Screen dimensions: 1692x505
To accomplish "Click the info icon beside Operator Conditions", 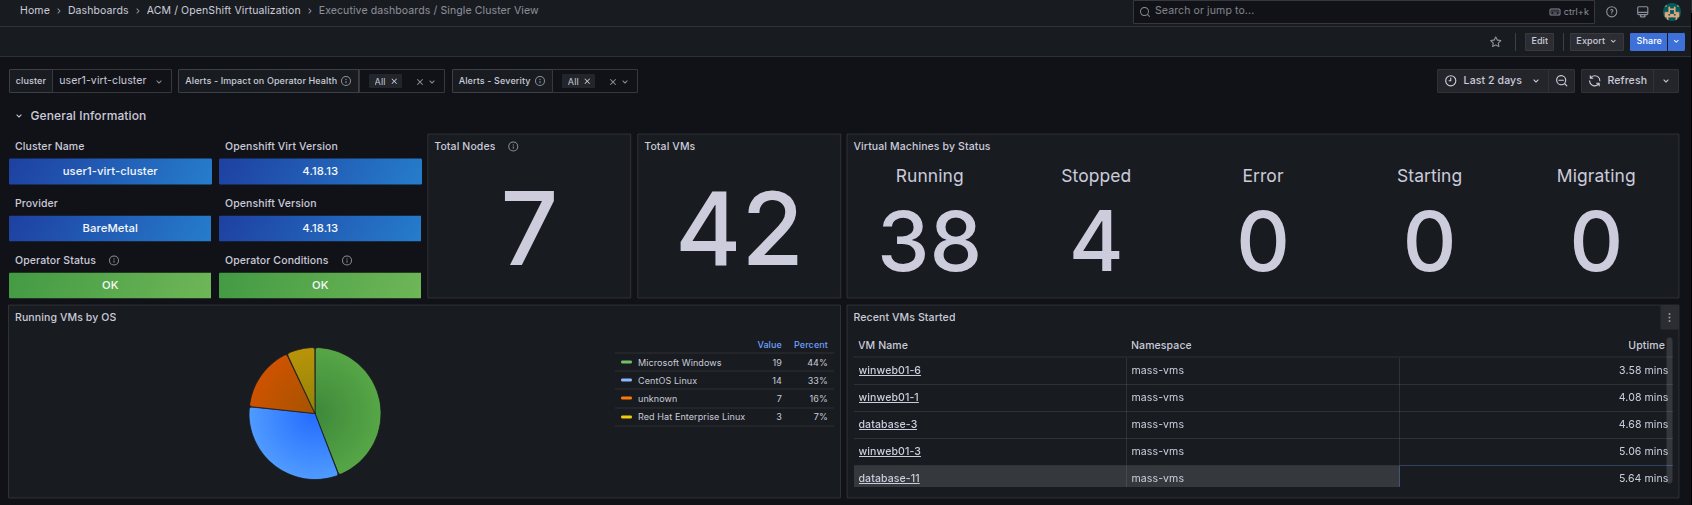I will (347, 260).
